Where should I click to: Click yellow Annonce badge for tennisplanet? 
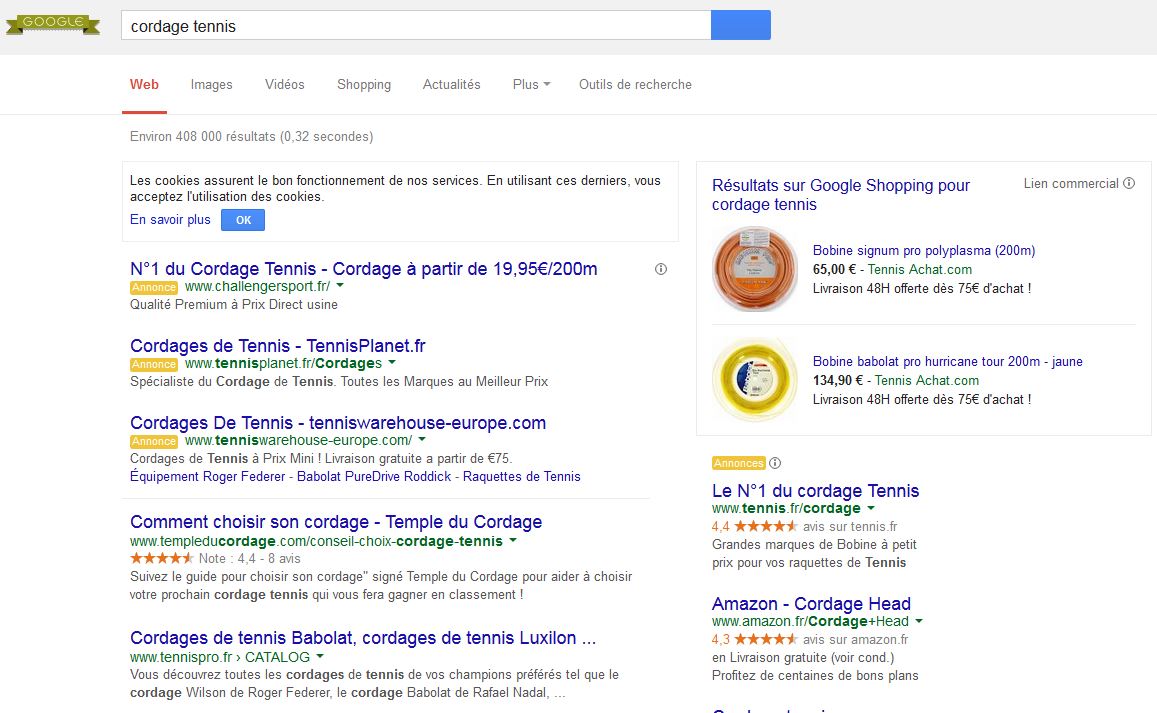(153, 364)
